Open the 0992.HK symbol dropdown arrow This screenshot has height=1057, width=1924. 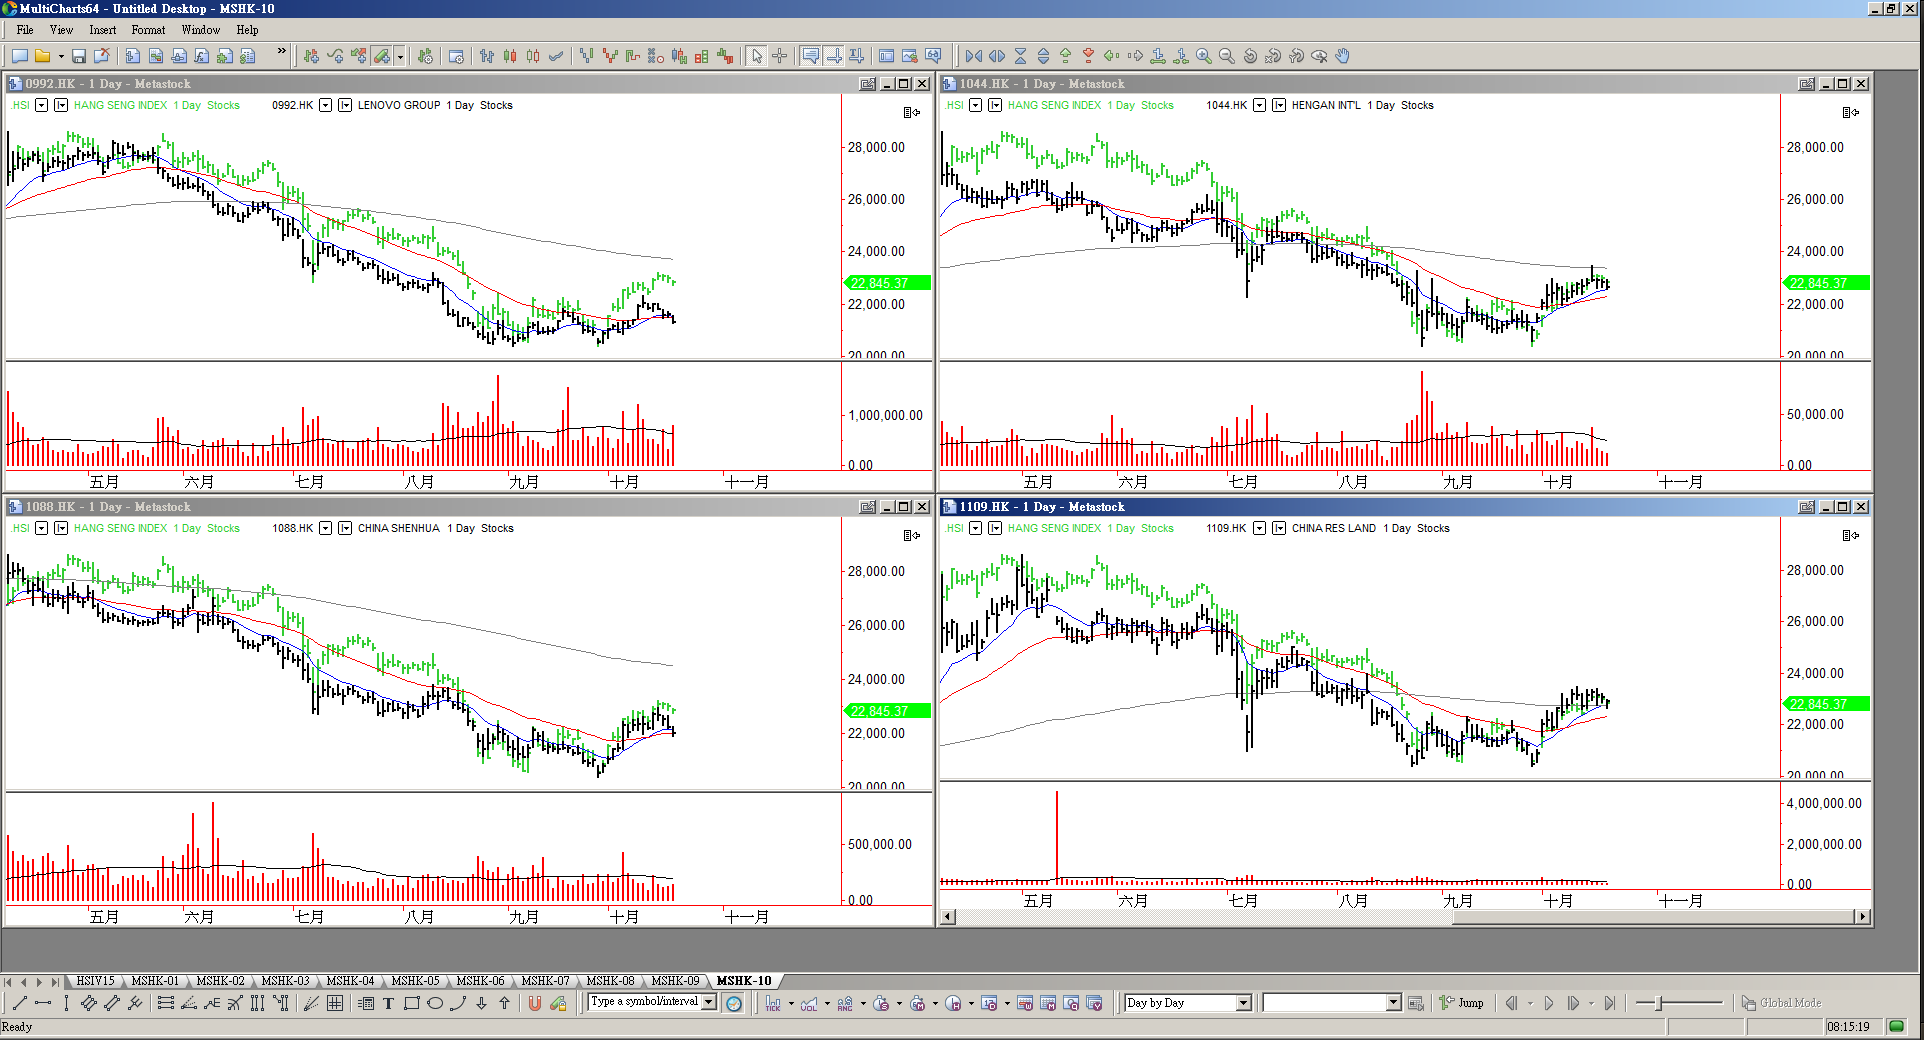pos(325,105)
